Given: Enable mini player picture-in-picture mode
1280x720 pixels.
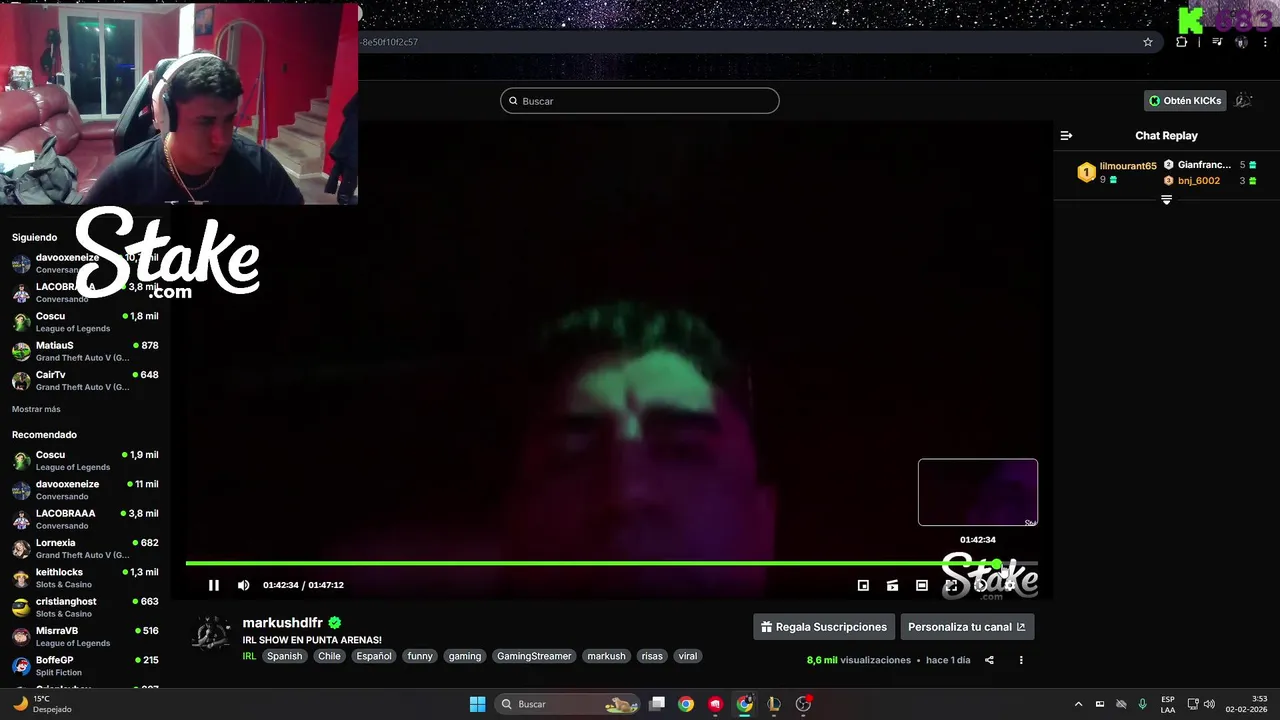Looking at the screenshot, I should tap(863, 585).
